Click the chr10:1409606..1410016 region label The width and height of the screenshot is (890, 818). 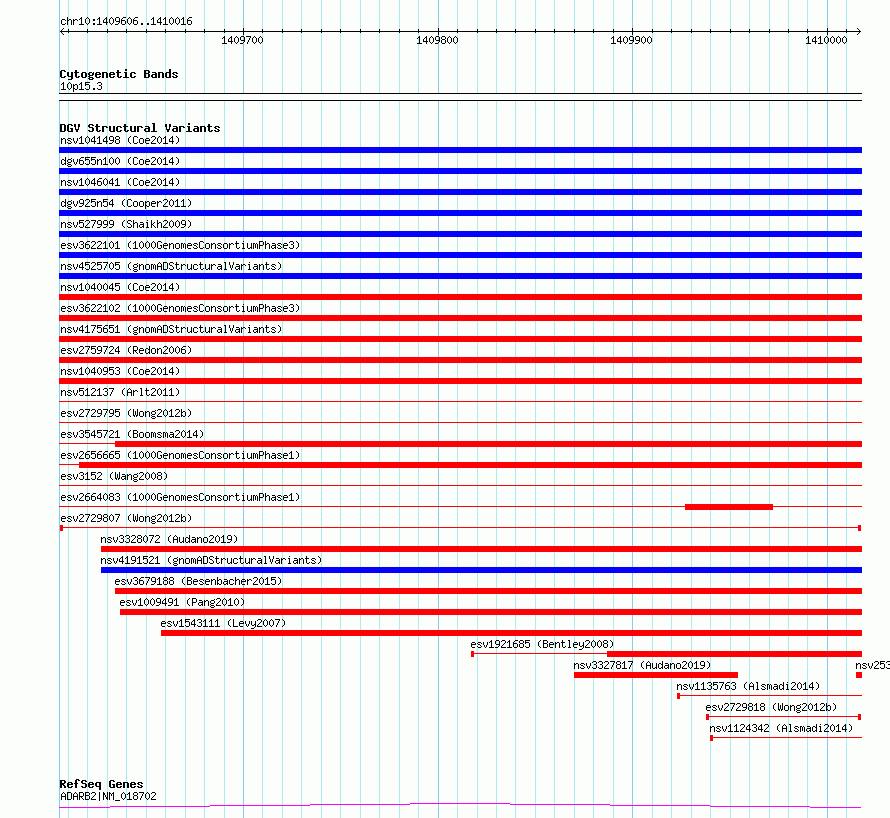126,22
